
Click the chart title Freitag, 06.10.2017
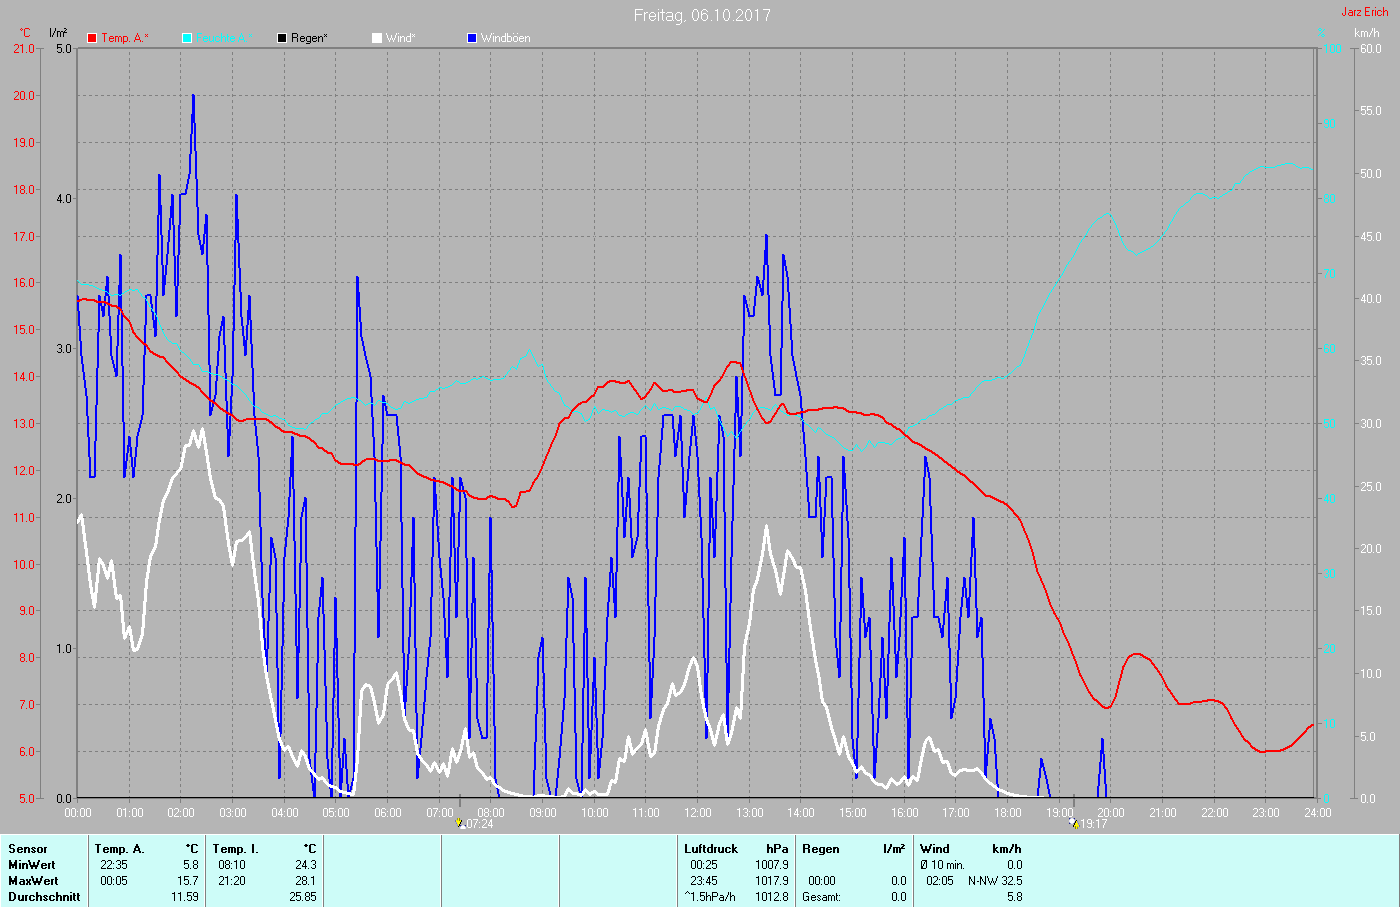(x=702, y=15)
